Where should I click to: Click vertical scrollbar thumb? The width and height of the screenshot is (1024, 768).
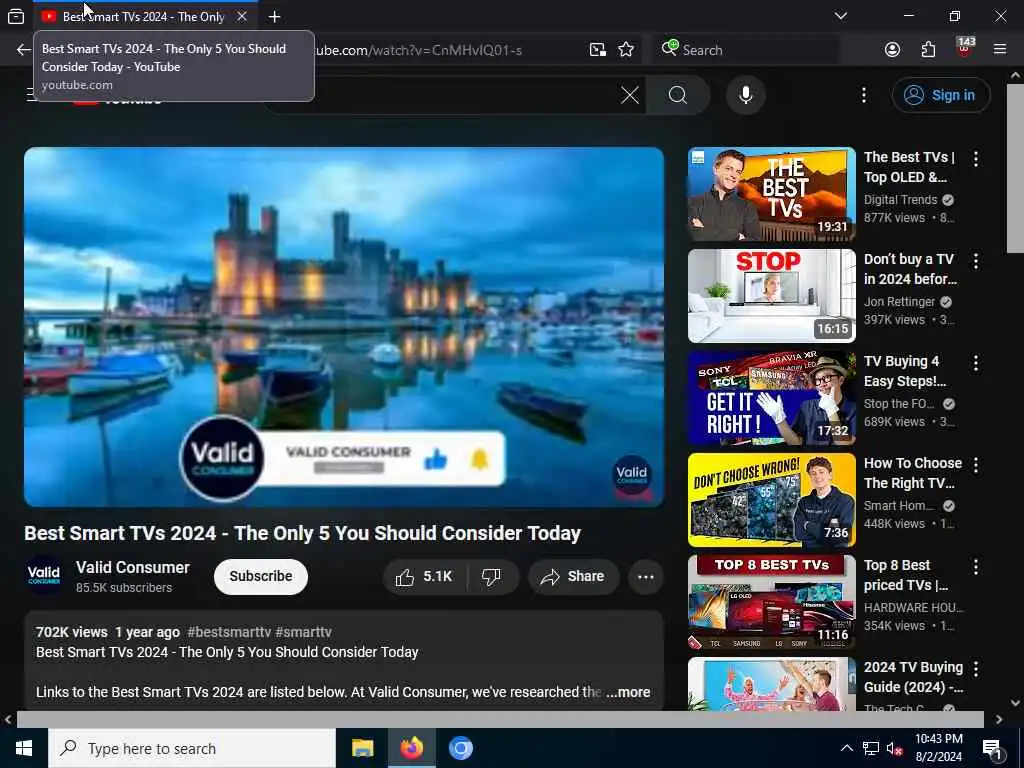coord(1015,168)
